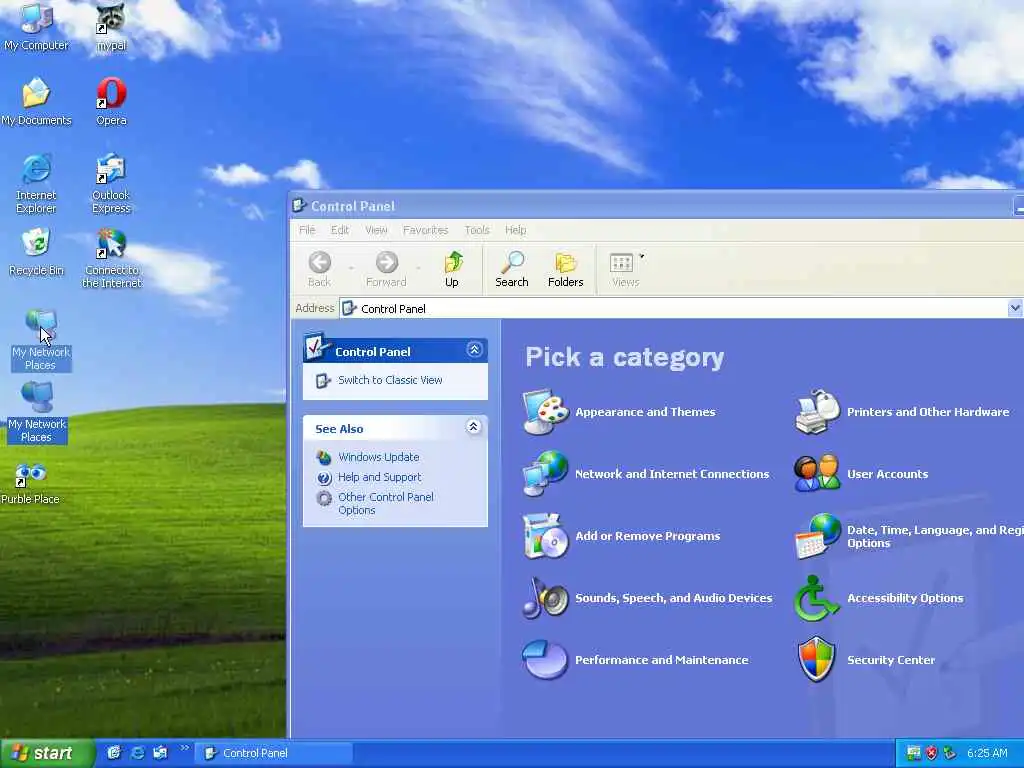Select the mypal raccoon desktop shortcut
Screen dimensions: 1024x768
(112, 26)
